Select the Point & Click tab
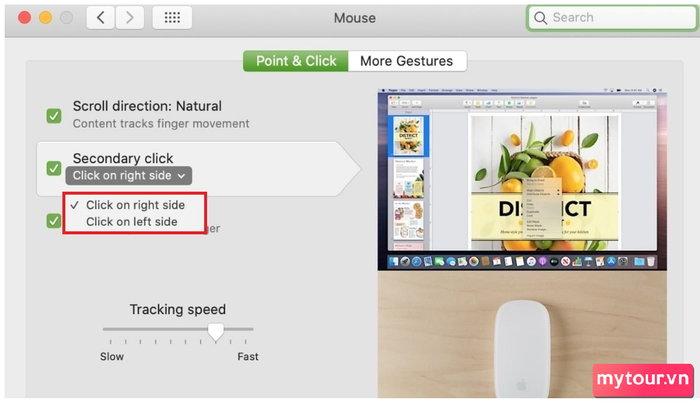The image size is (700, 405). (x=296, y=61)
